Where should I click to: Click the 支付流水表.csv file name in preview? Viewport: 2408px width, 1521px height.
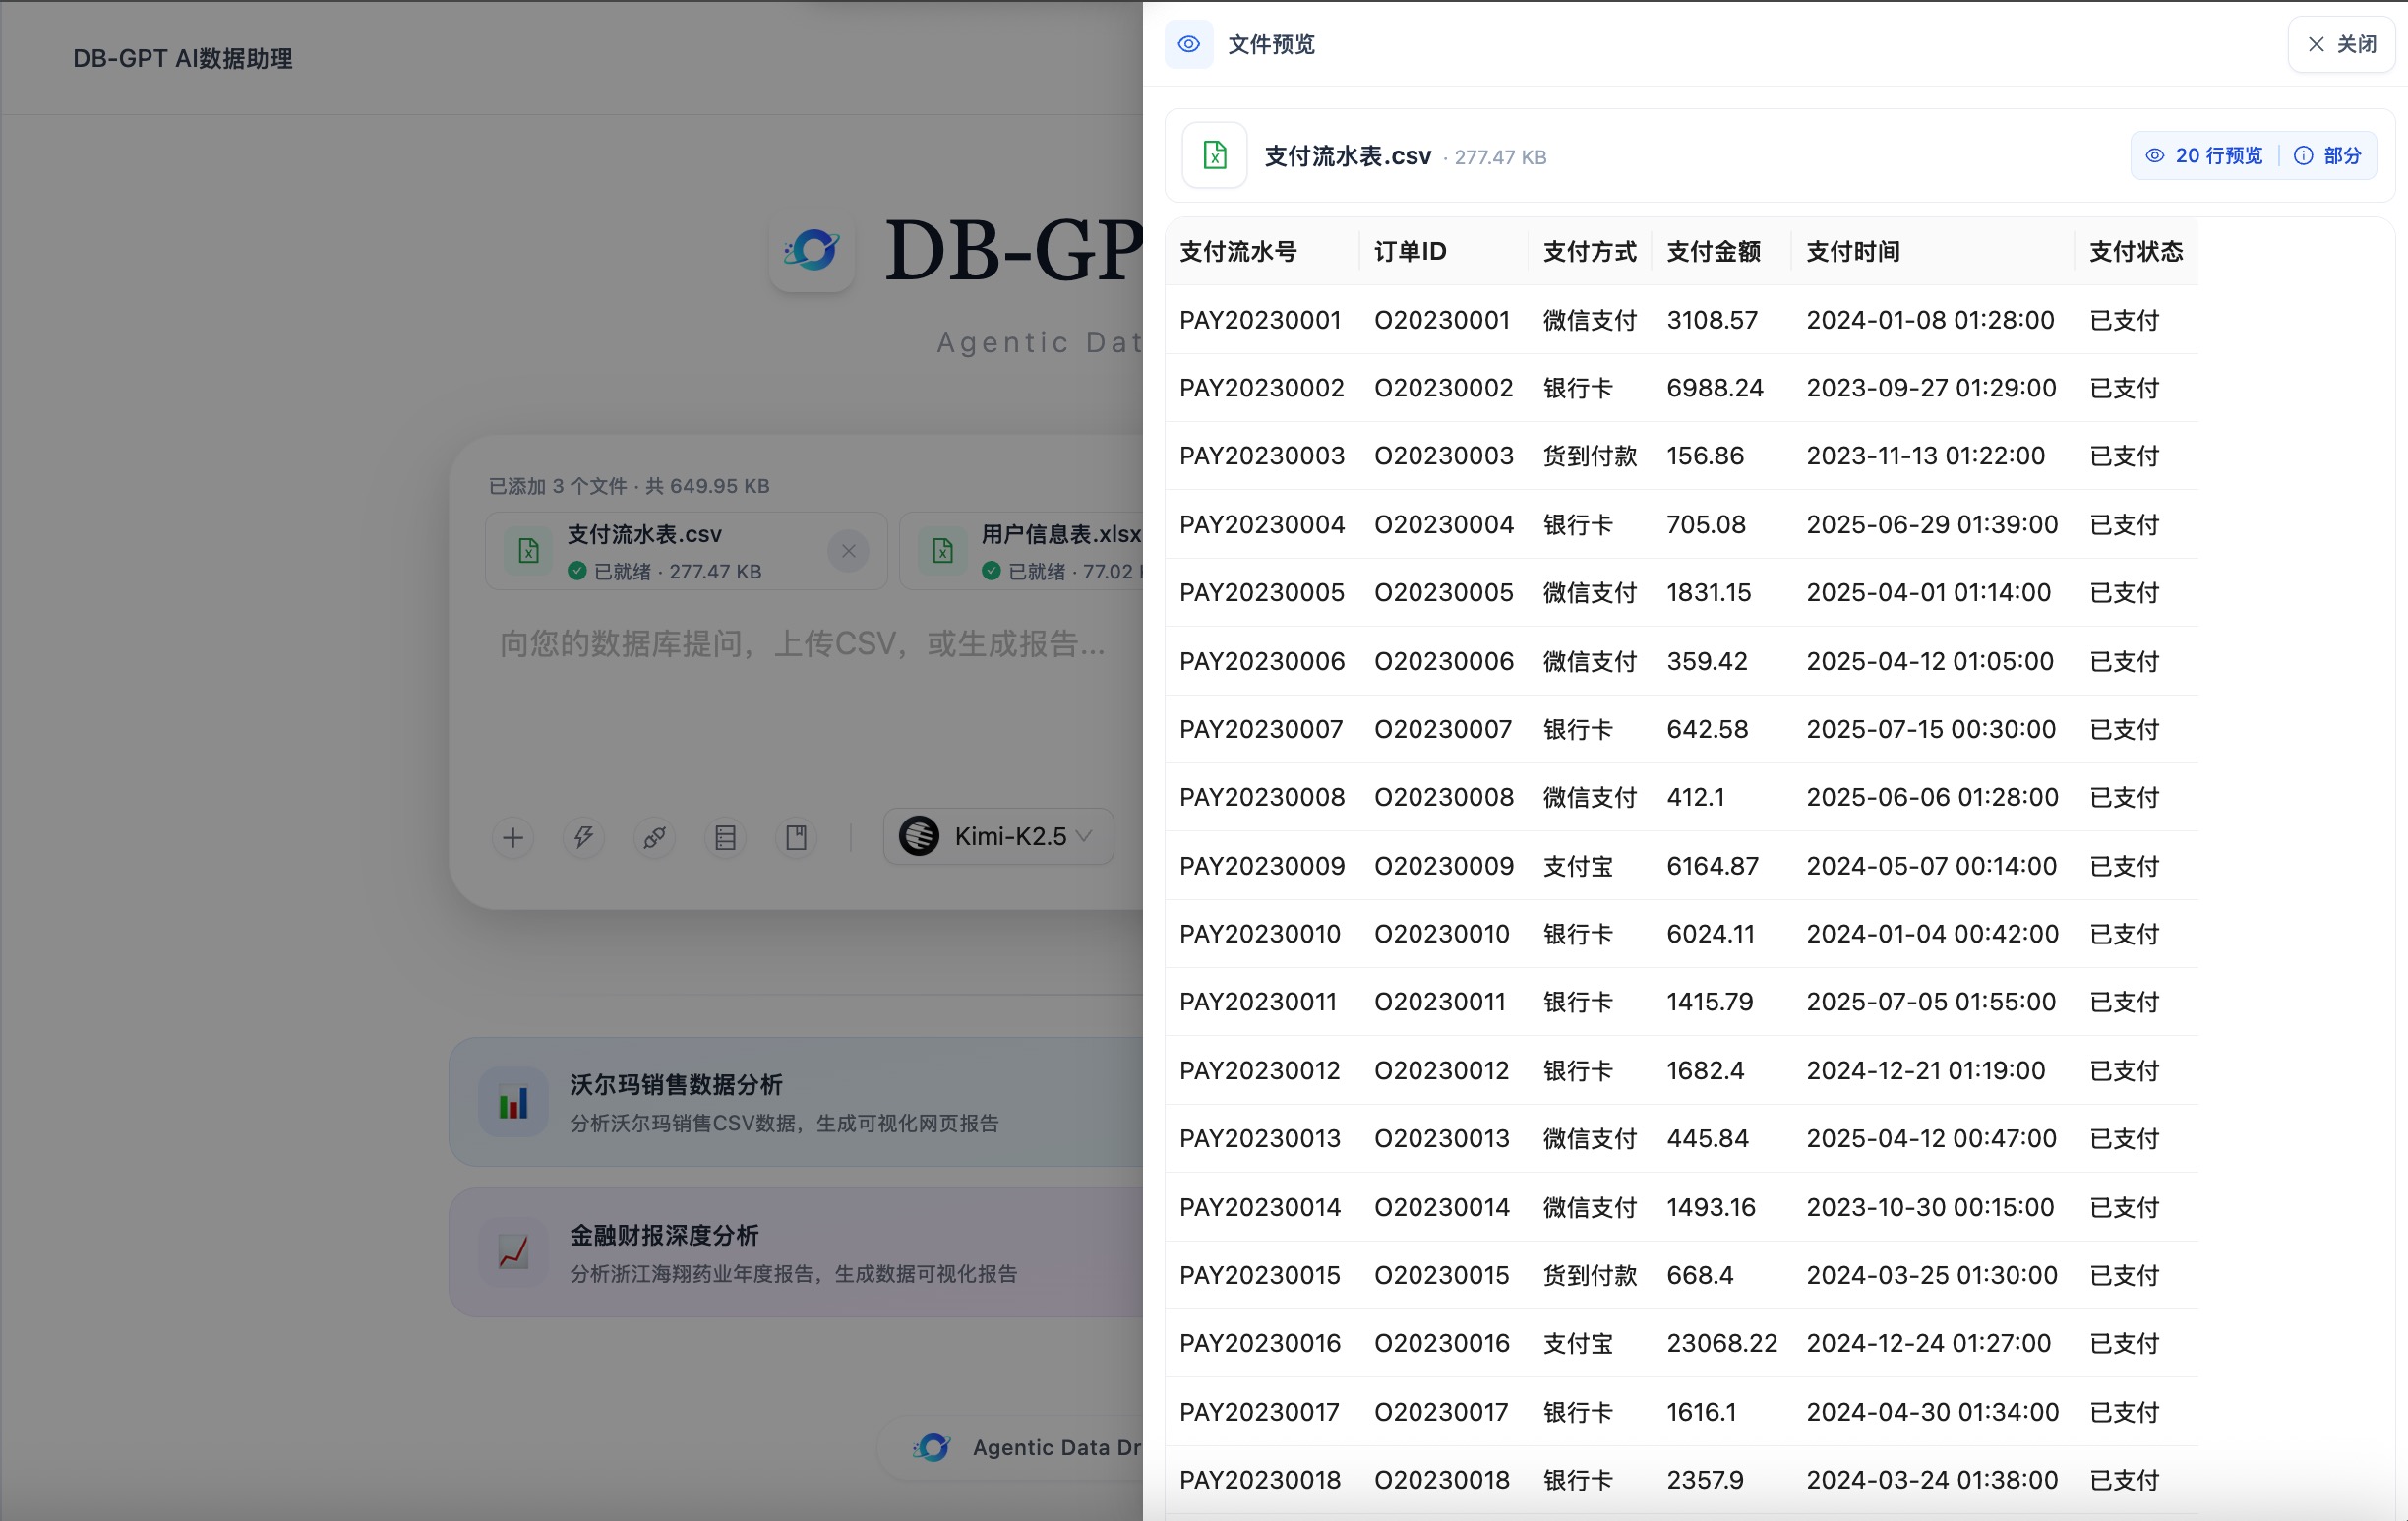tap(1348, 156)
